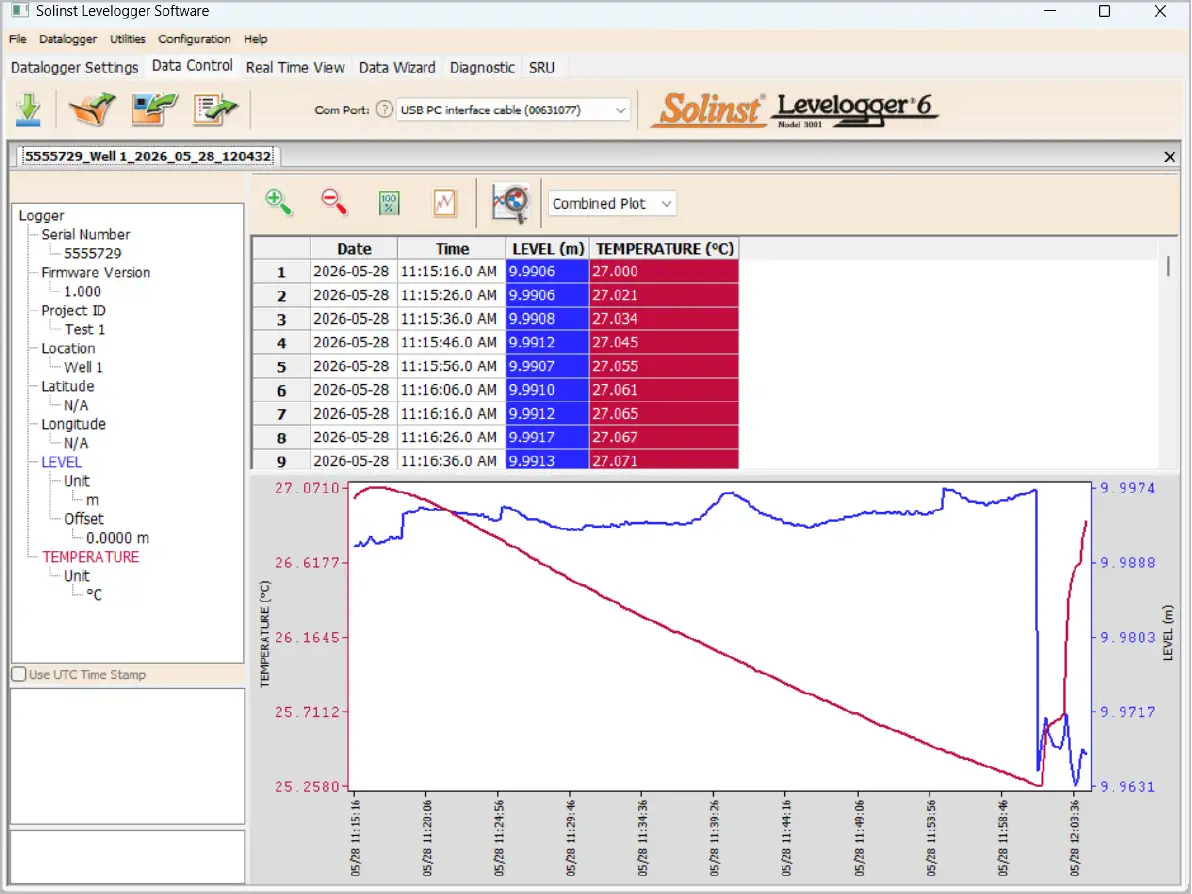Switch to the Diagnostic tab
This screenshot has width=1192, height=894.
pyautogui.click(x=482, y=67)
